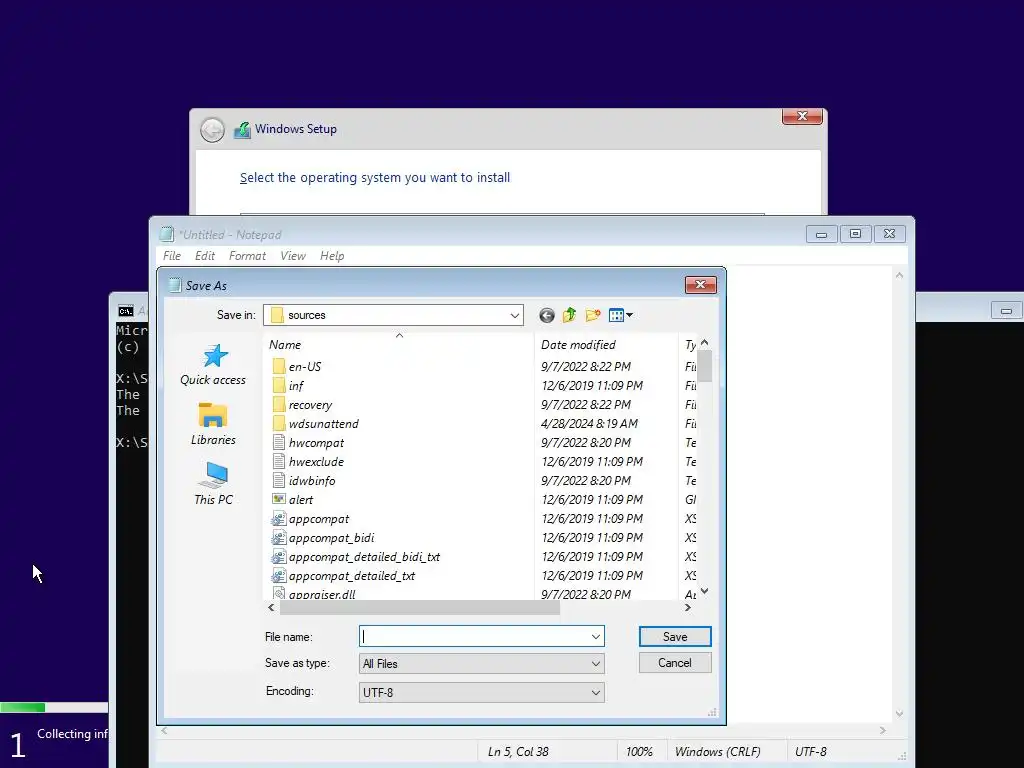
Task: Open Quick access in places bar
Action: [213, 364]
